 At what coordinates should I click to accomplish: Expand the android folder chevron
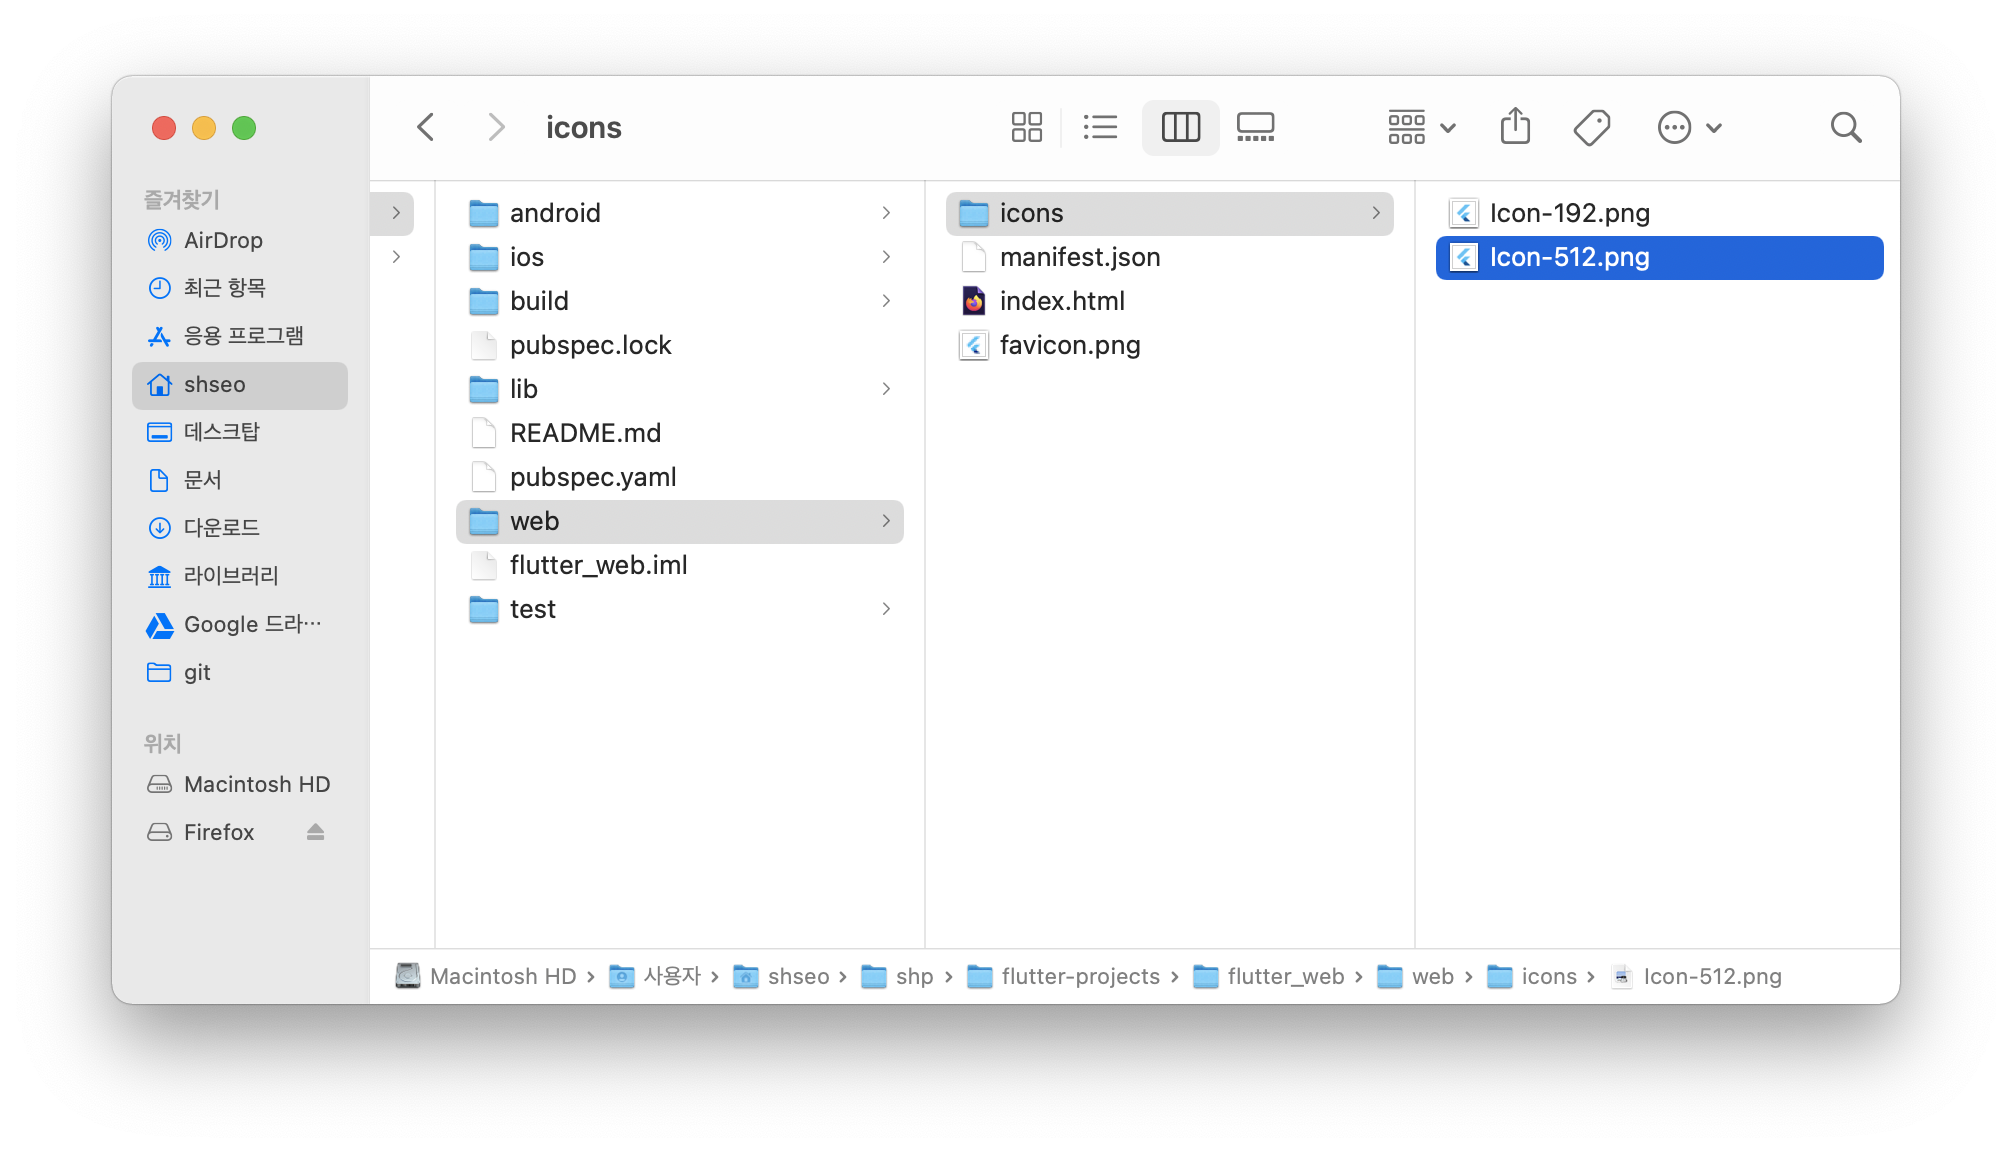[x=886, y=213]
